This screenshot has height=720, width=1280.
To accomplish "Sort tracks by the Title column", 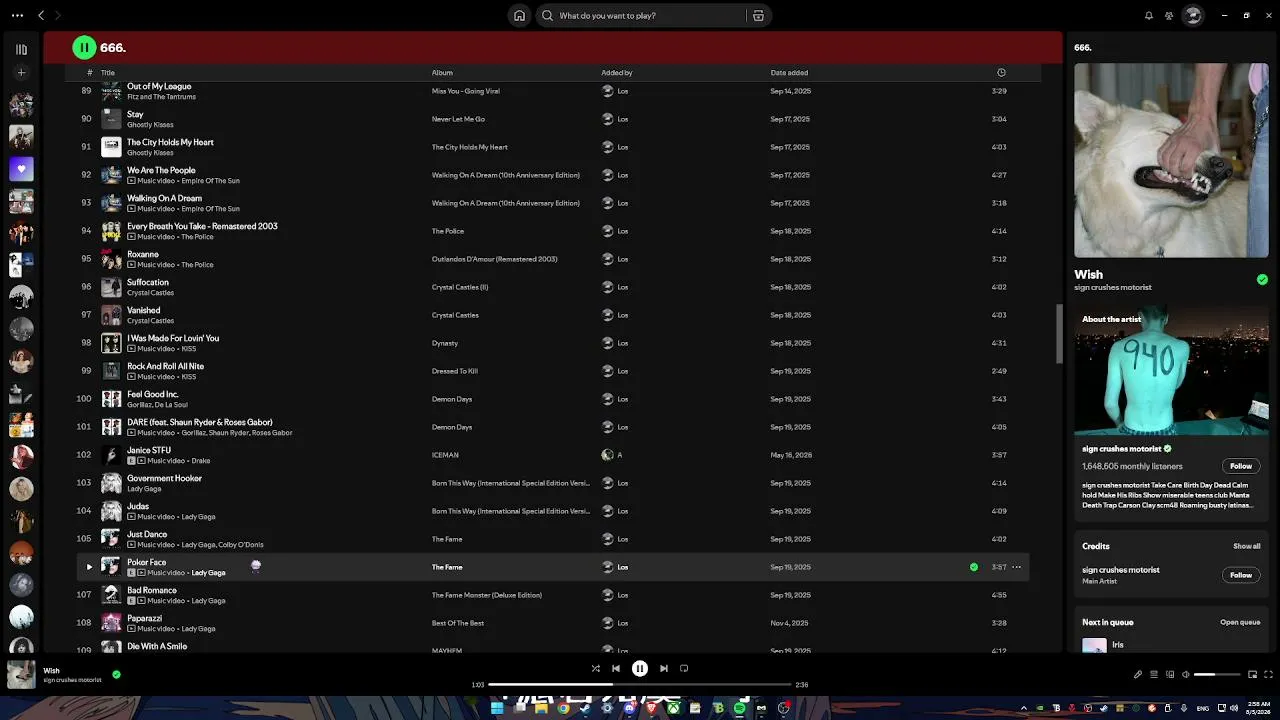I will (108, 73).
